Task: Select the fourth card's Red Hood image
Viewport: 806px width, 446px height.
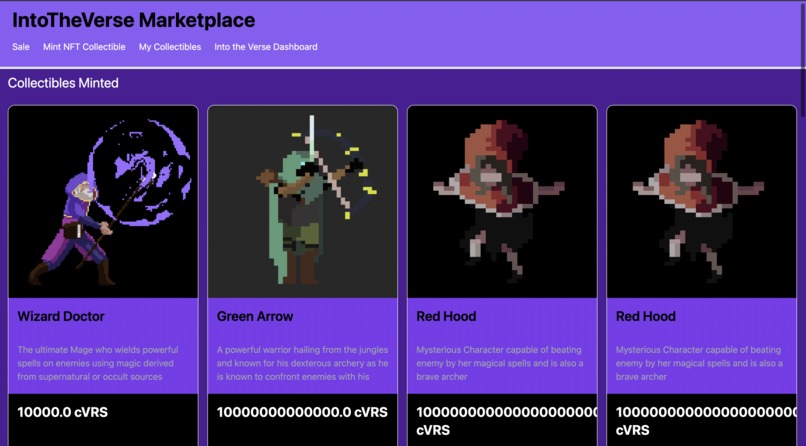Action: pos(702,202)
